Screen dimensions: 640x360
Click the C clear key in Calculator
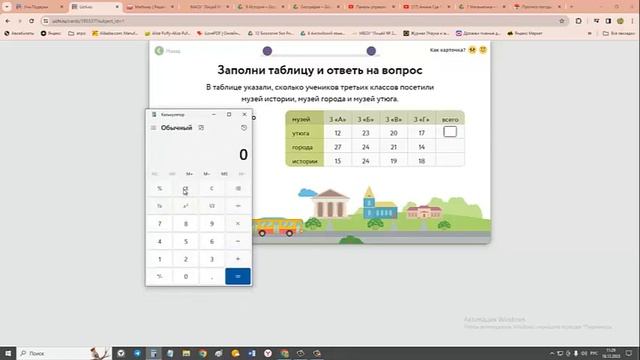pyautogui.click(x=212, y=188)
